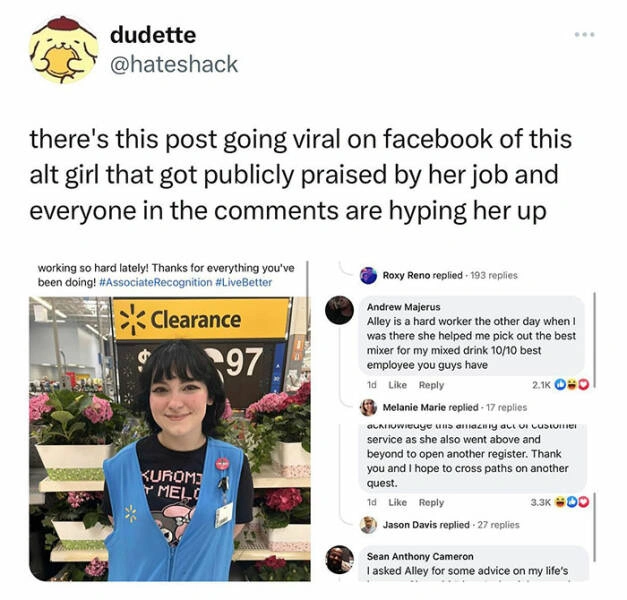Open the three-dot more options menu

click(x=585, y=35)
